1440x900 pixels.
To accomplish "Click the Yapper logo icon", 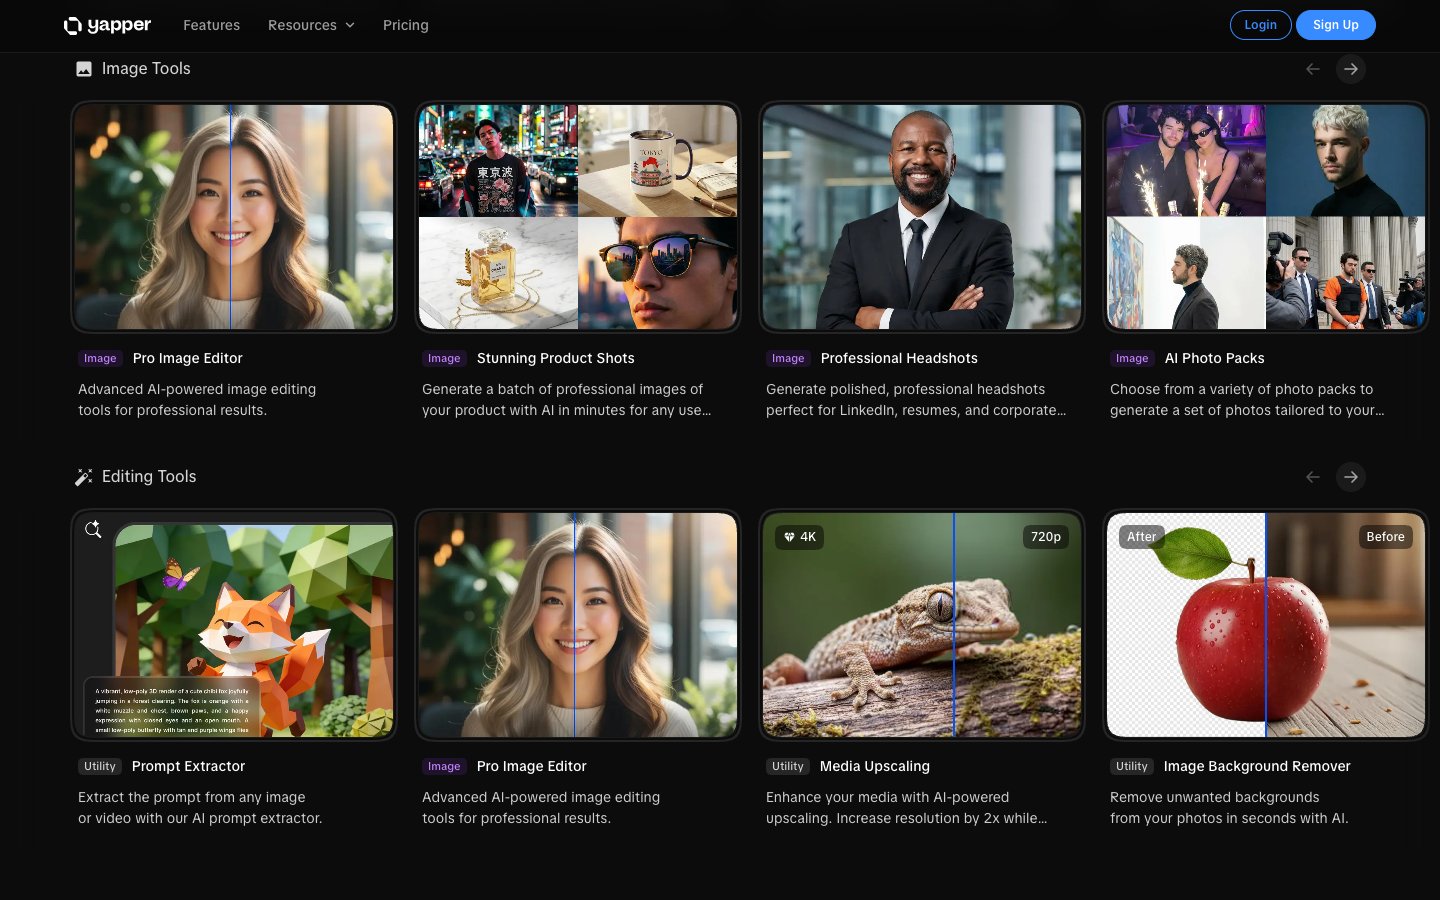I will (x=73, y=26).
